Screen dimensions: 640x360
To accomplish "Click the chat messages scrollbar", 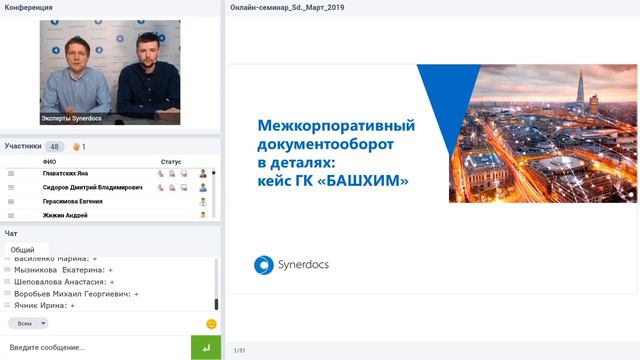I will (216, 284).
